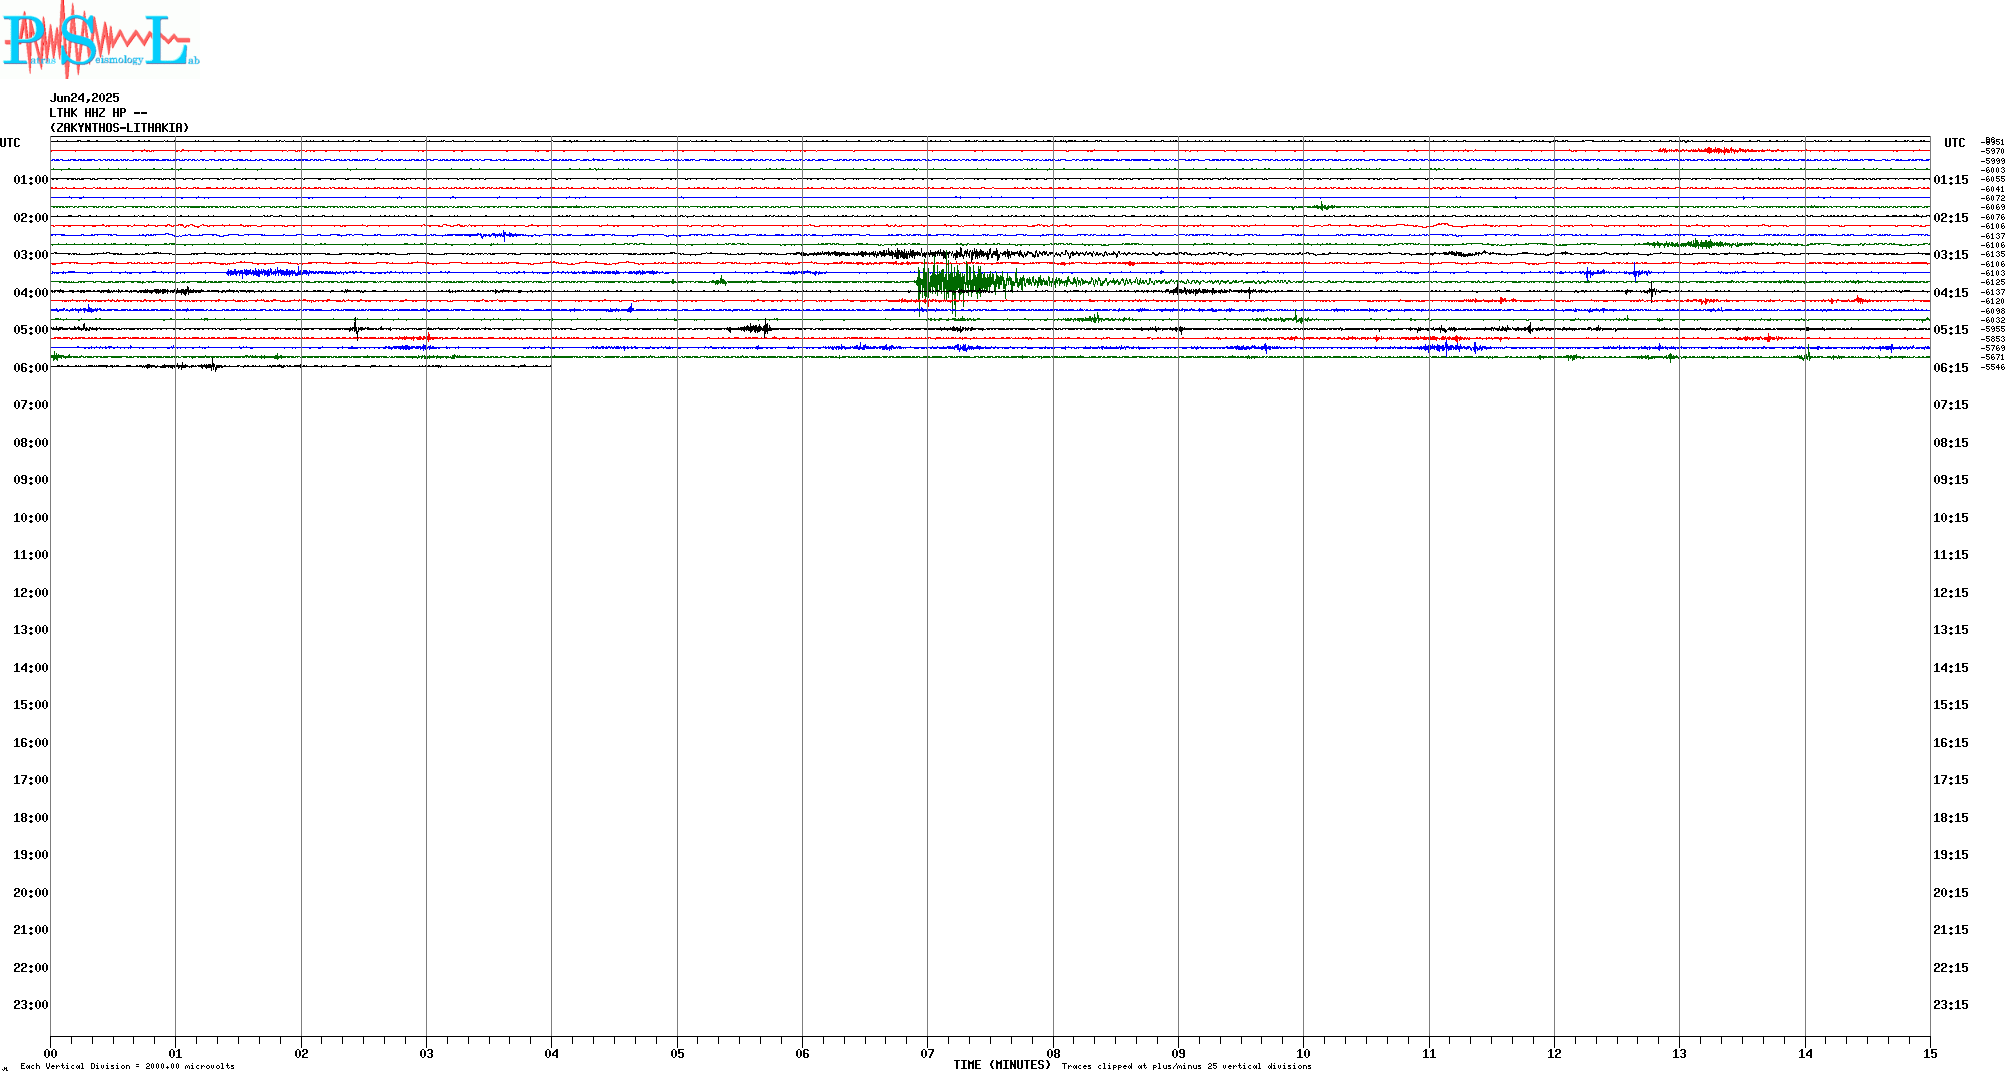Click the 06:00 hour label on left axis
Screen dimensions: 2010x1080
(x=31, y=368)
